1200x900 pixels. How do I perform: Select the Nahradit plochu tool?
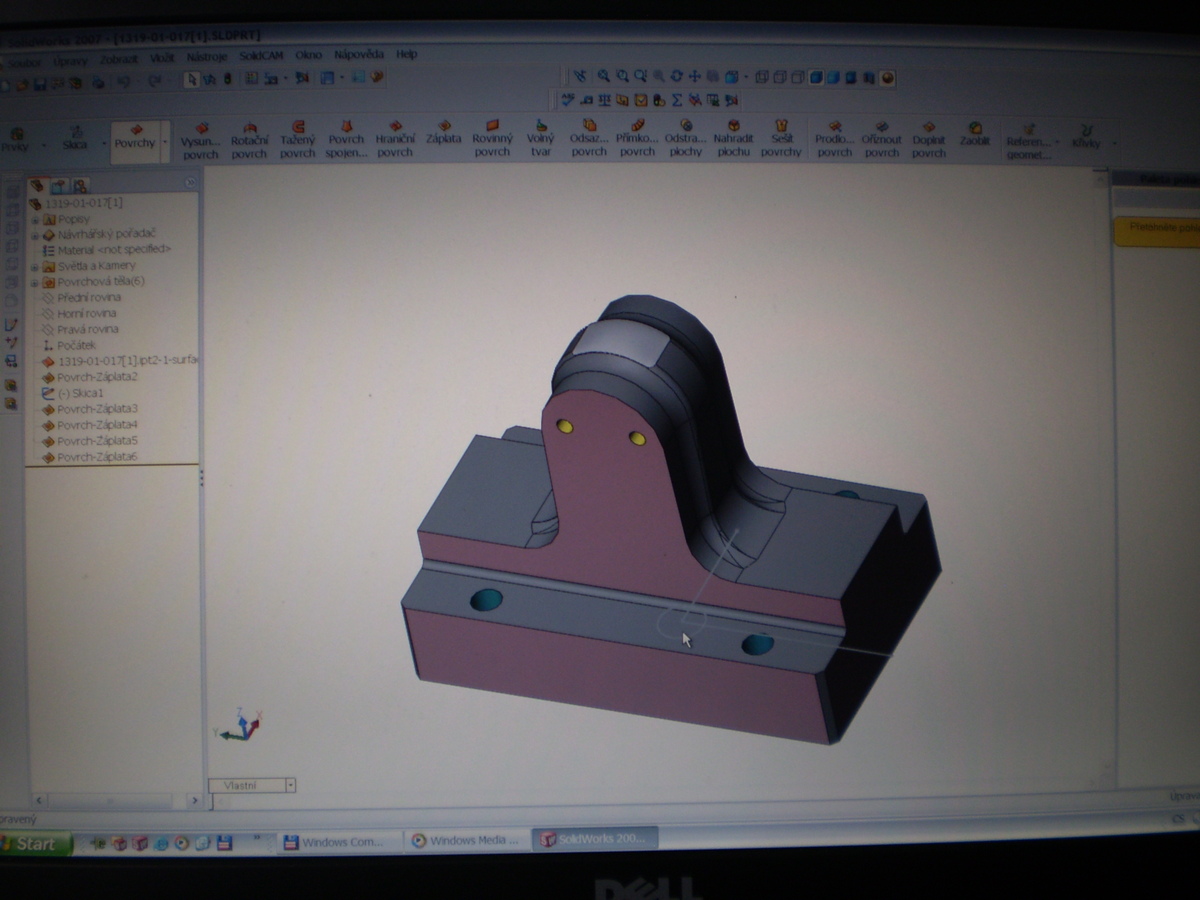pos(733,140)
